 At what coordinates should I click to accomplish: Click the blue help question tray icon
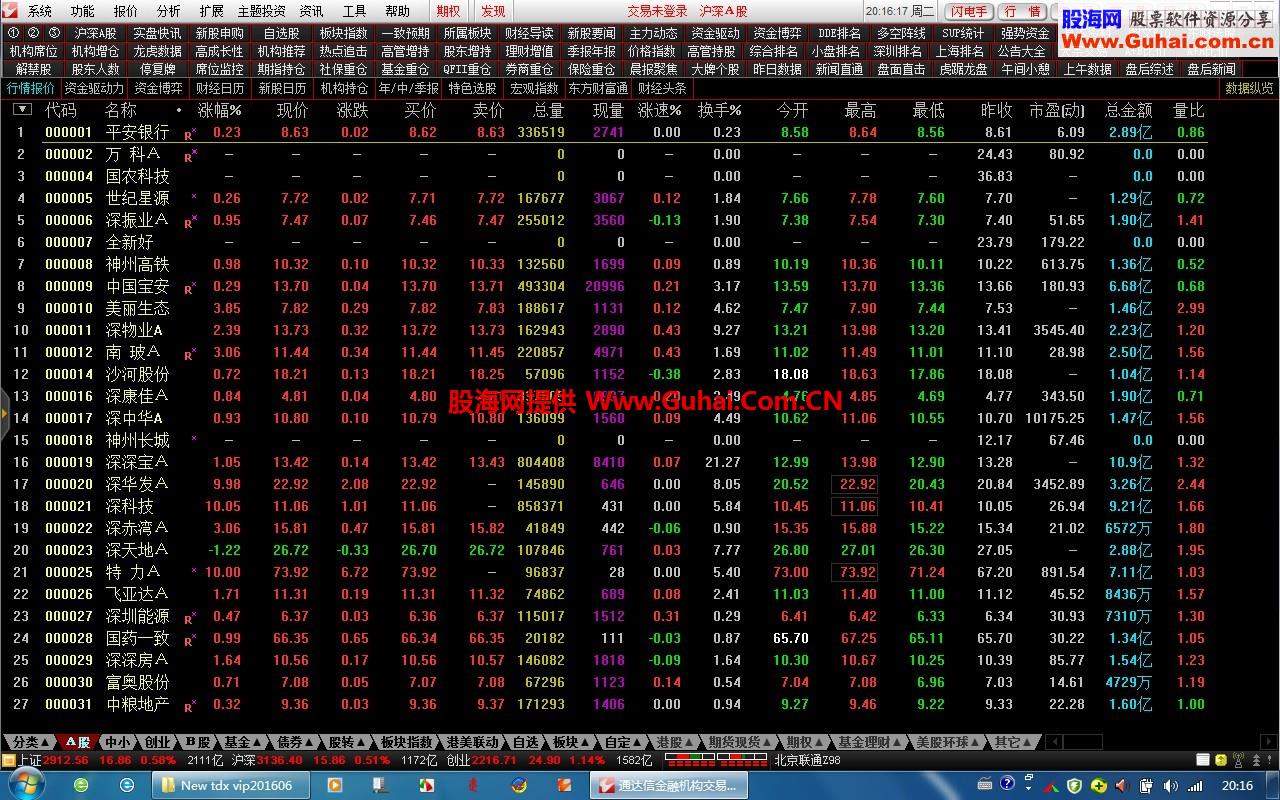pyautogui.click(x=1007, y=784)
